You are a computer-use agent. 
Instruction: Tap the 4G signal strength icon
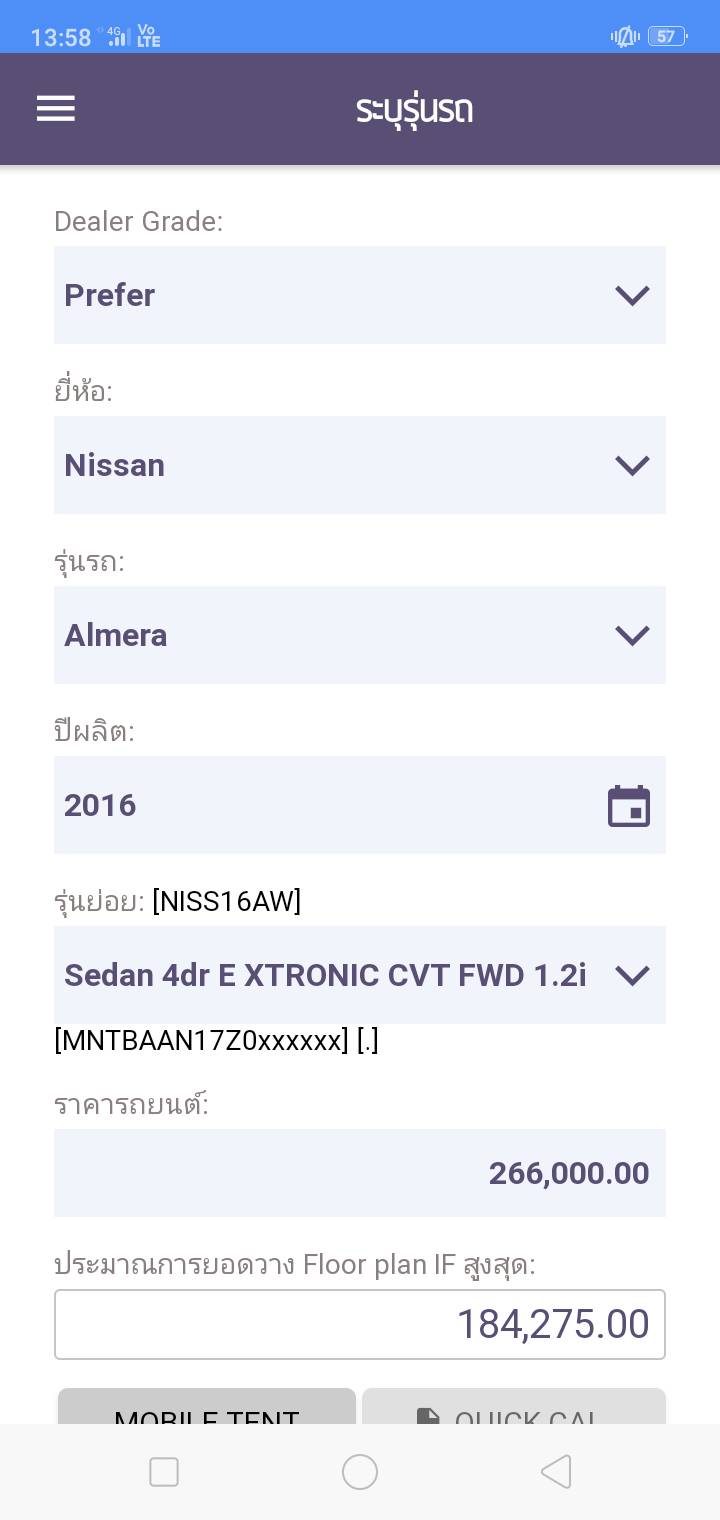(118, 37)
